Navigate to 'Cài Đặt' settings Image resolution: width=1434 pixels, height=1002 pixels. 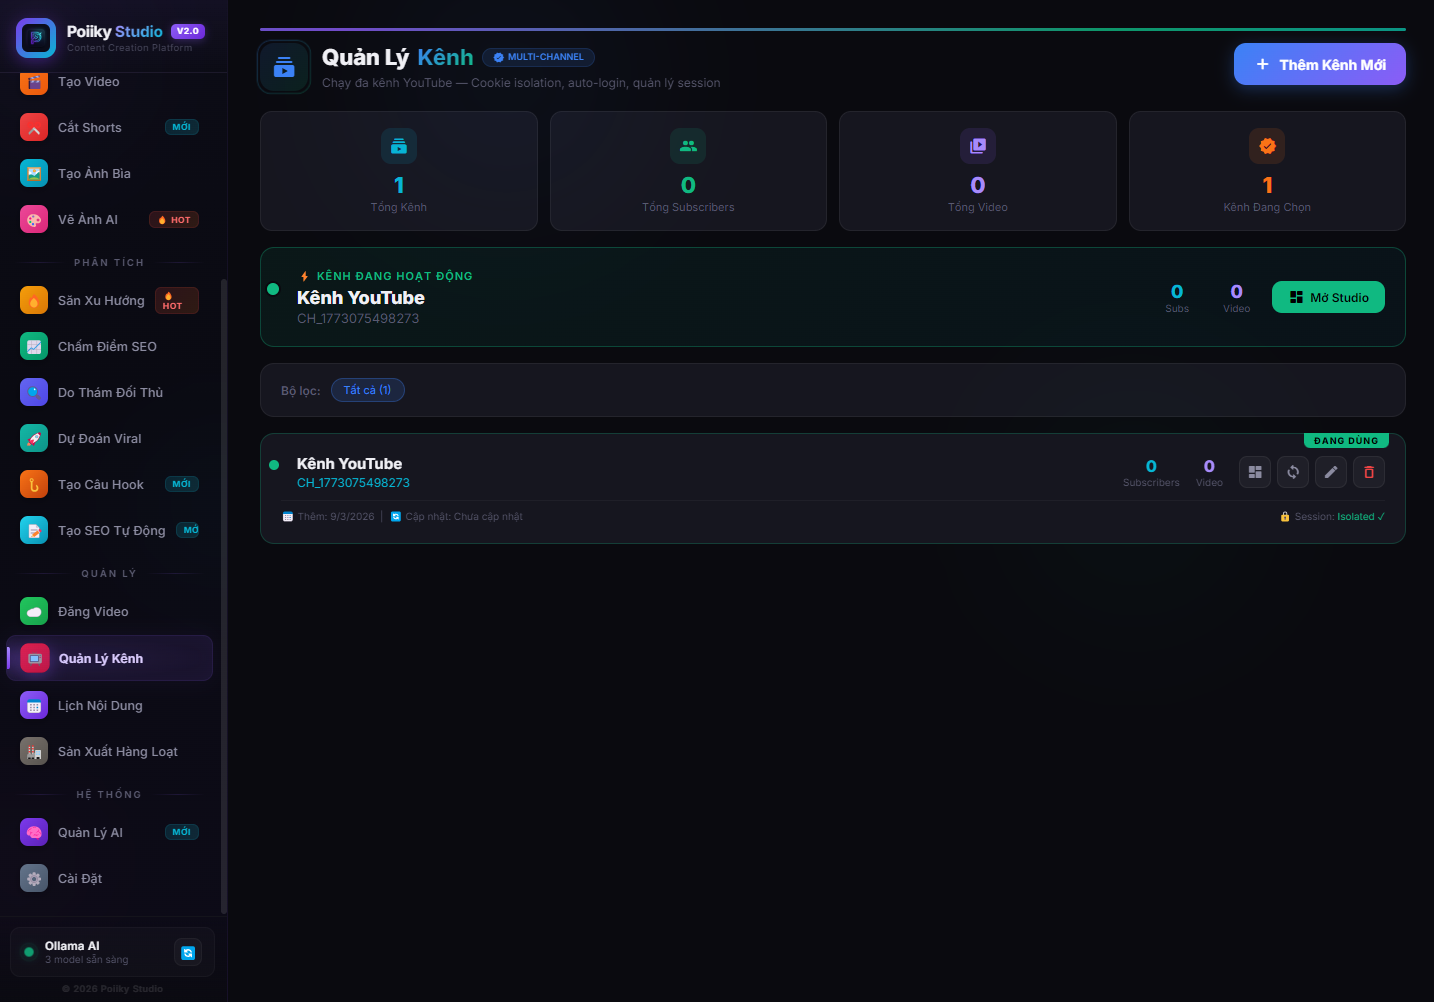click(x=80, y=878)
